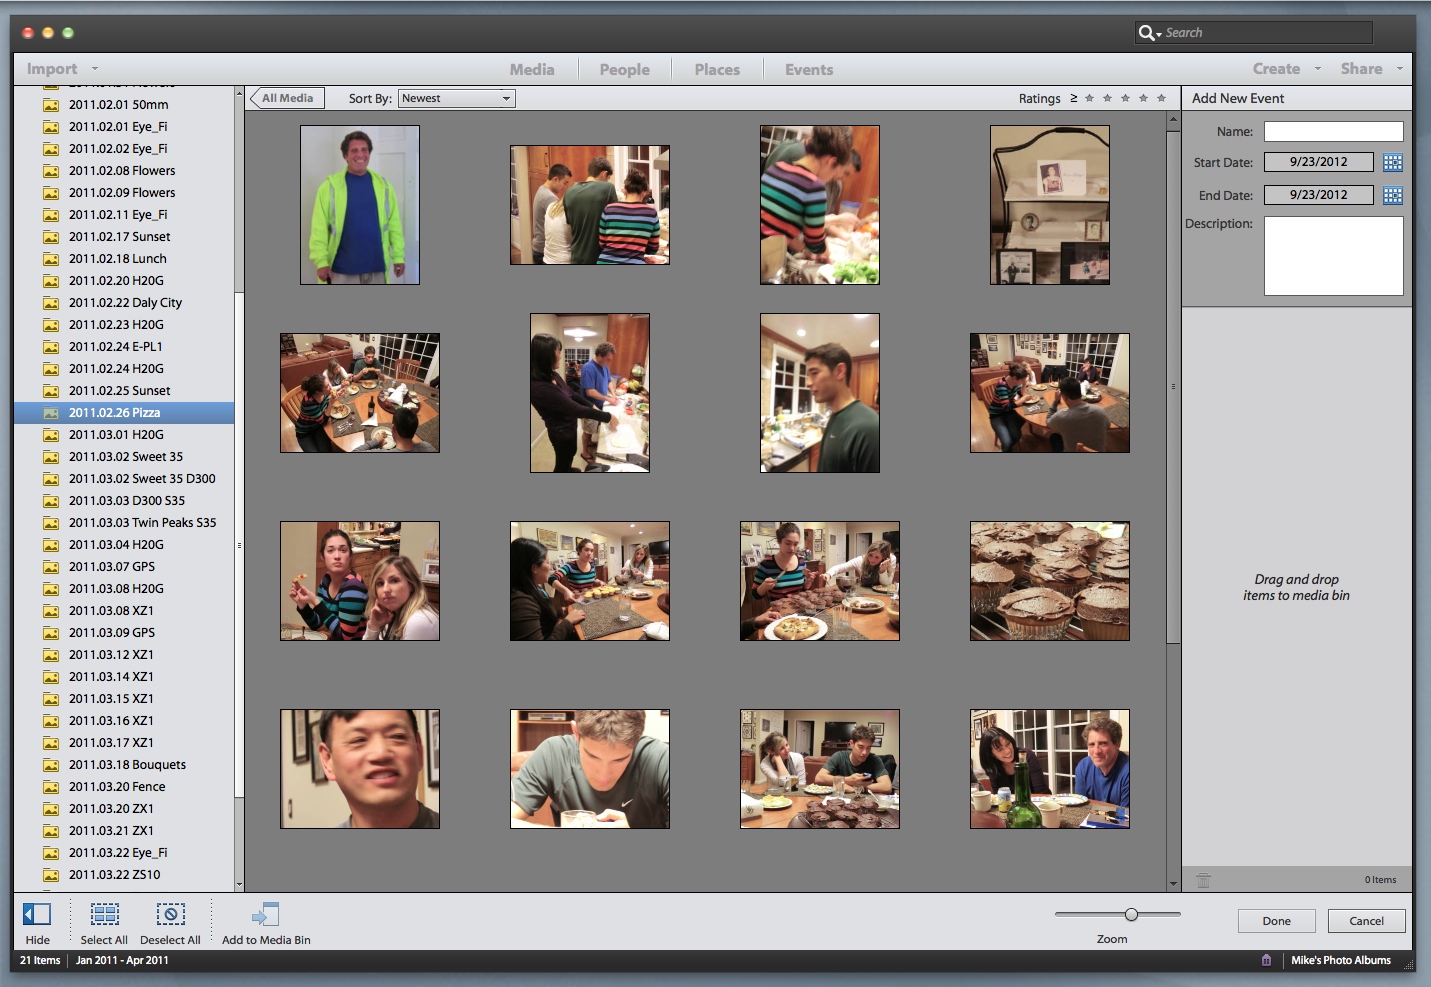Open the End Date calendar picker
The width and height of the screenshot is (1431, 987).
(x=1392, y=195)
